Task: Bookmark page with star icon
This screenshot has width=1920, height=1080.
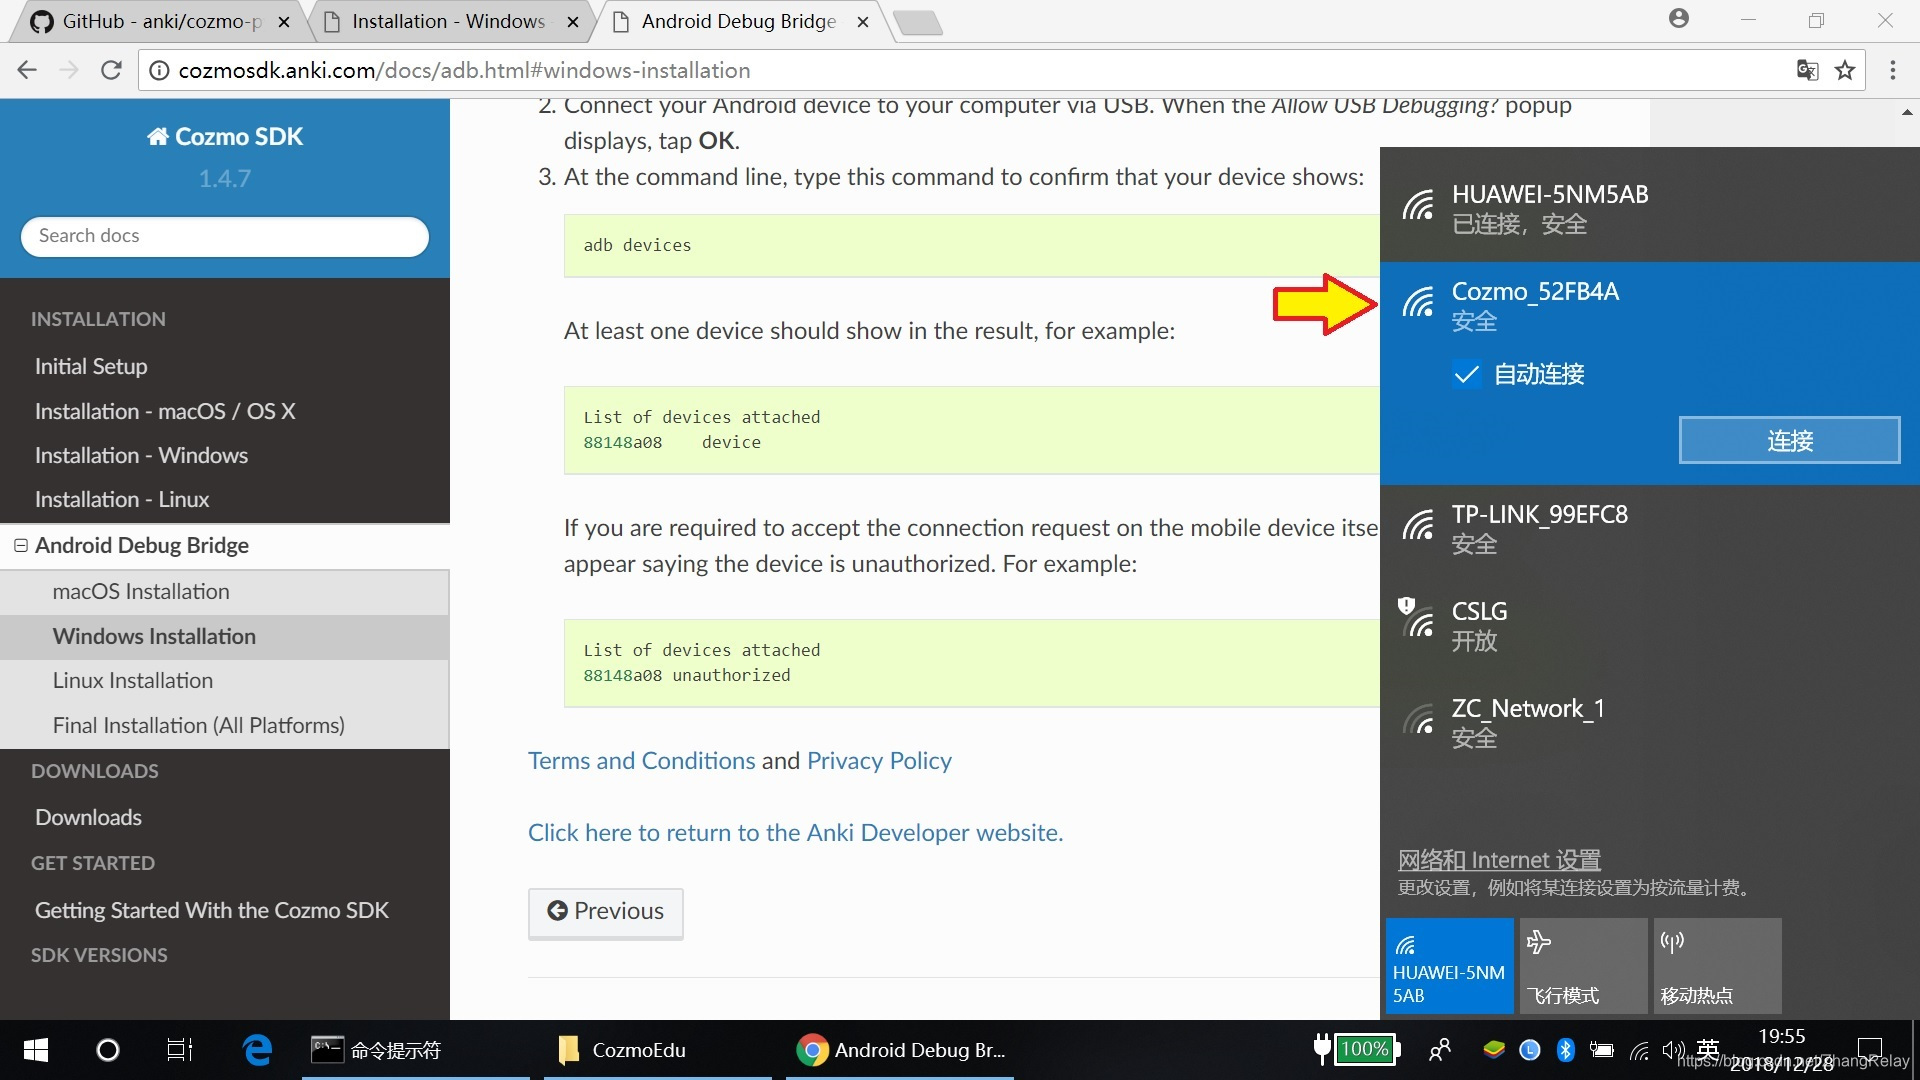Action: coord(1845,70)
